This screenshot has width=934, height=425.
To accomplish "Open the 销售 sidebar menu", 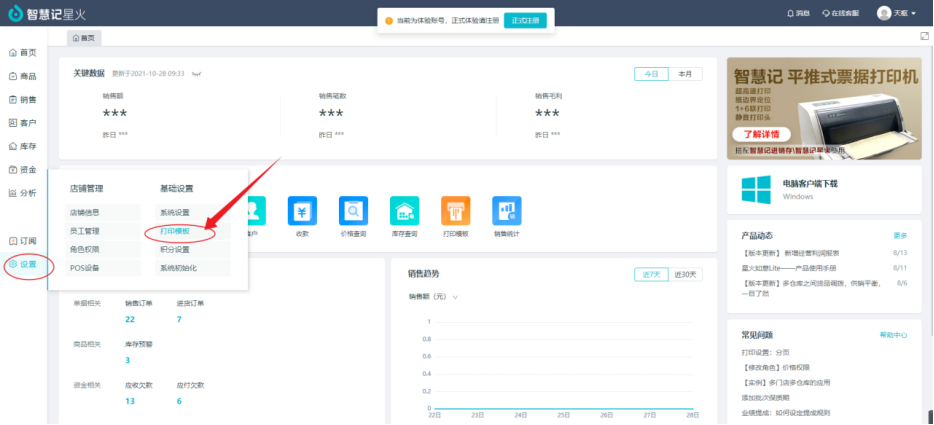I will tap(23, 100).
